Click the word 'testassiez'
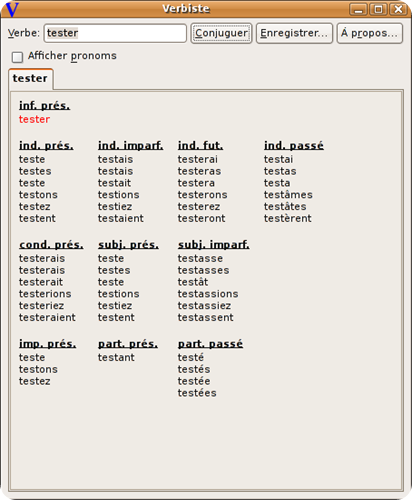Image resolution: width=412 pixels, height=500 pixels. 204,306
